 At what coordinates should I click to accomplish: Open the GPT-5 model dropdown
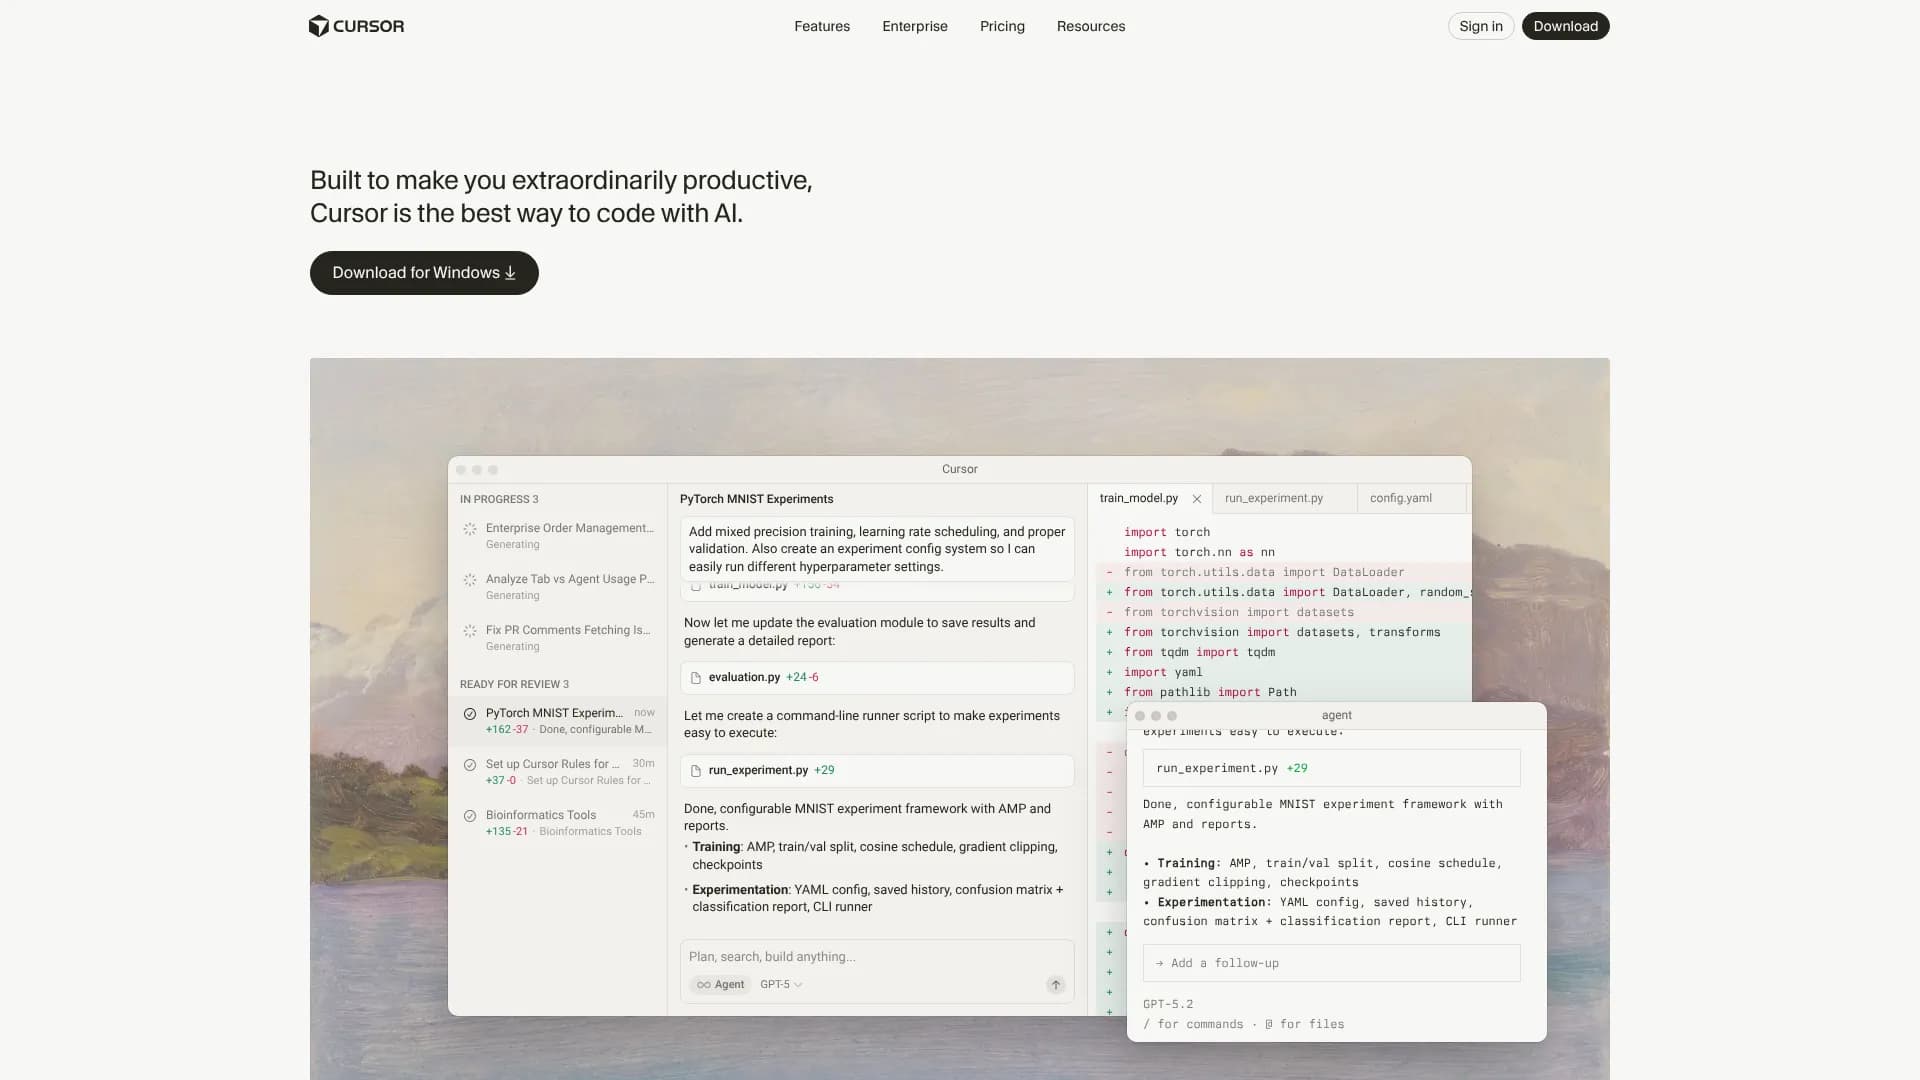click(x=780, y=984)
